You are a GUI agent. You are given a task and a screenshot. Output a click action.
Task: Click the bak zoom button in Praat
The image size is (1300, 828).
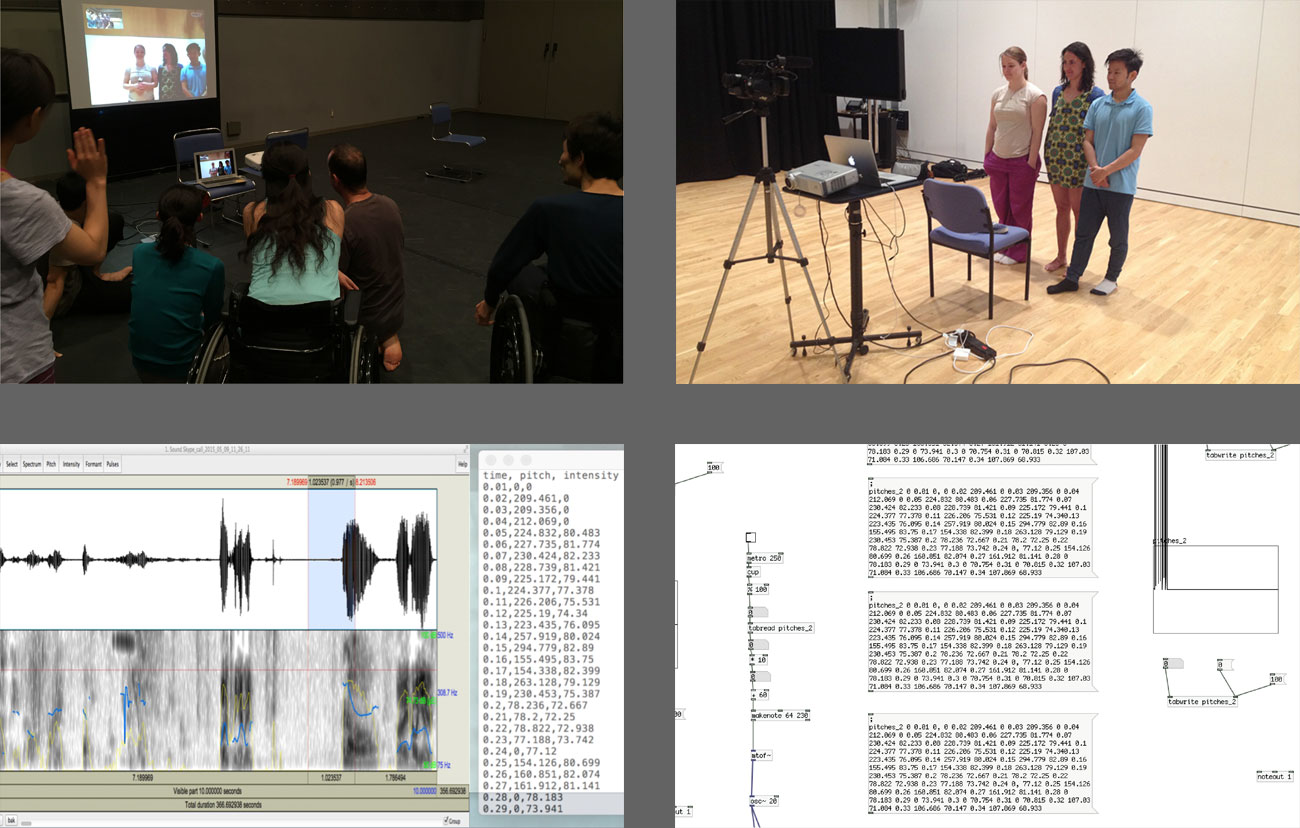(x=11, y=820)
